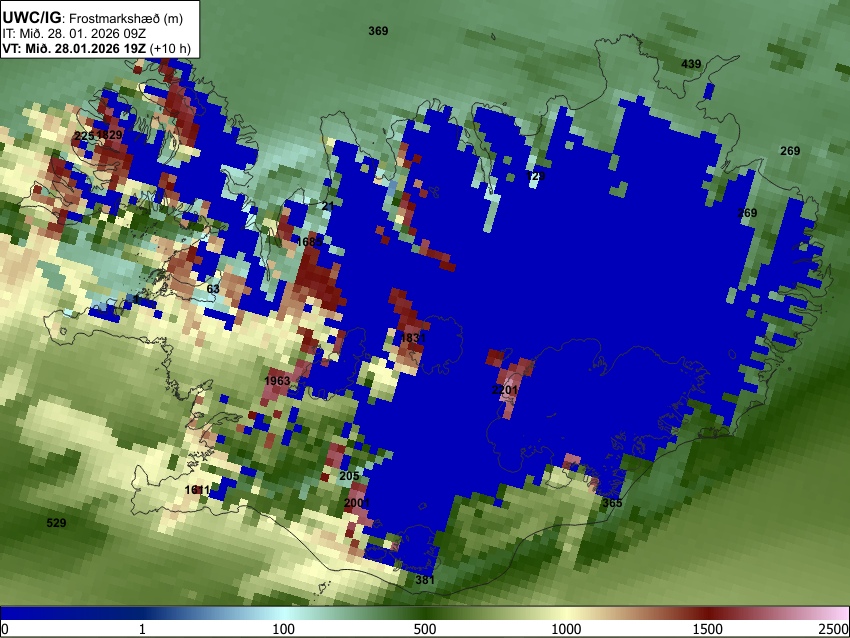This screenshot has width=850, height=638.
Task: Click the 1829 value label on the map
Action: pos(110,135)
